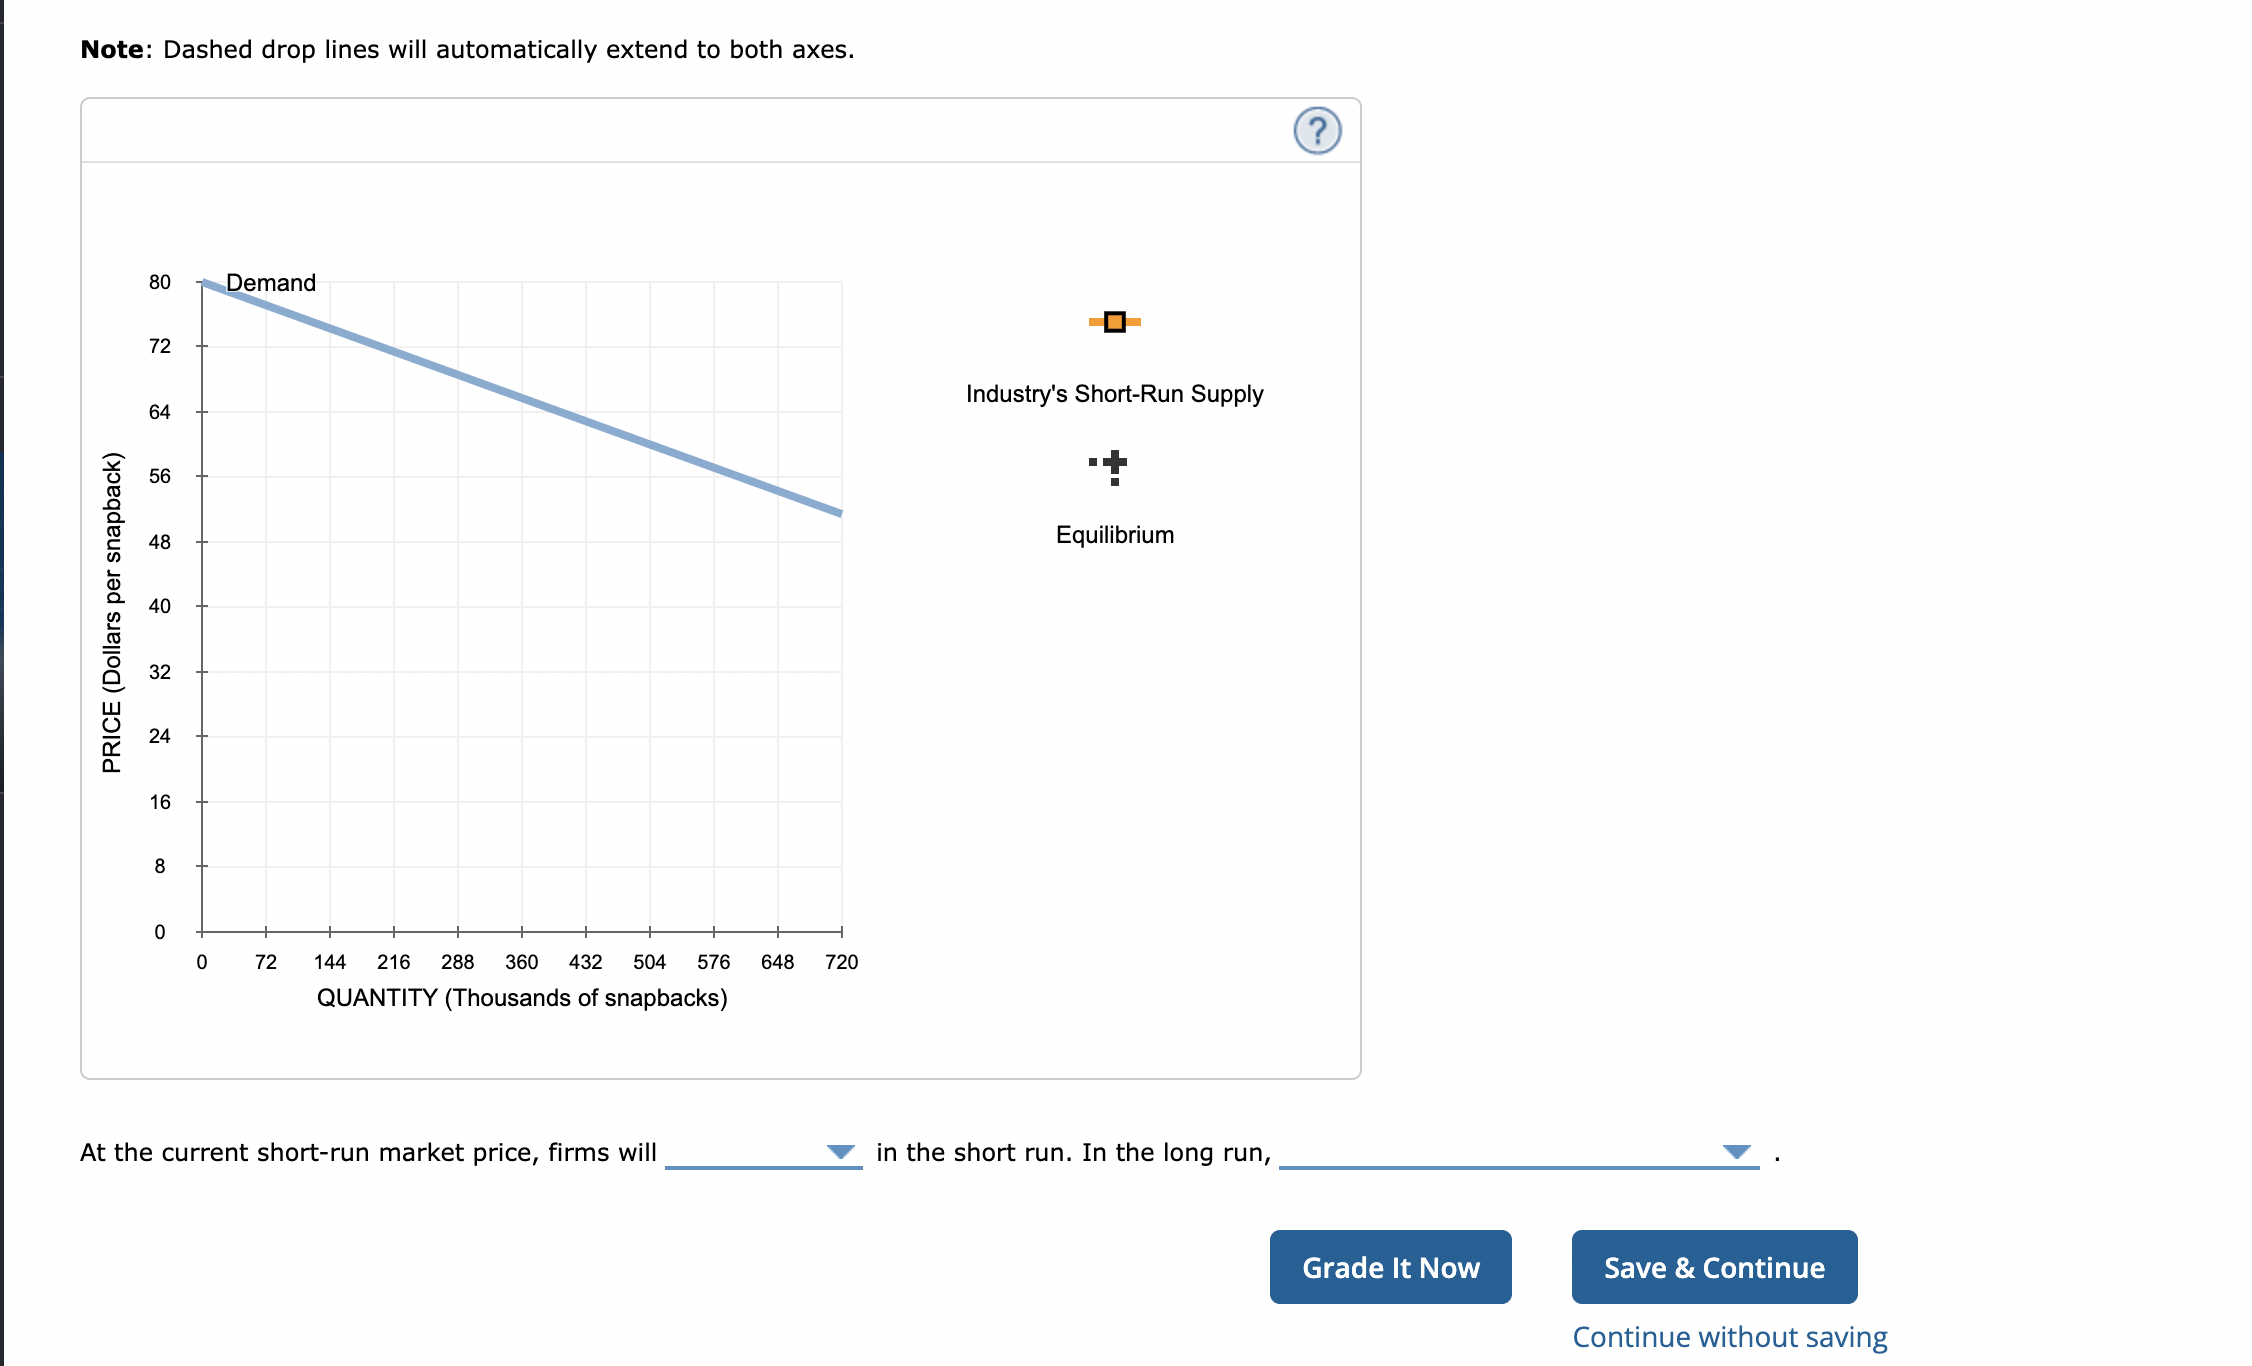
Task: Click the 720 quantity axis tick
Action: coord(843,961)
